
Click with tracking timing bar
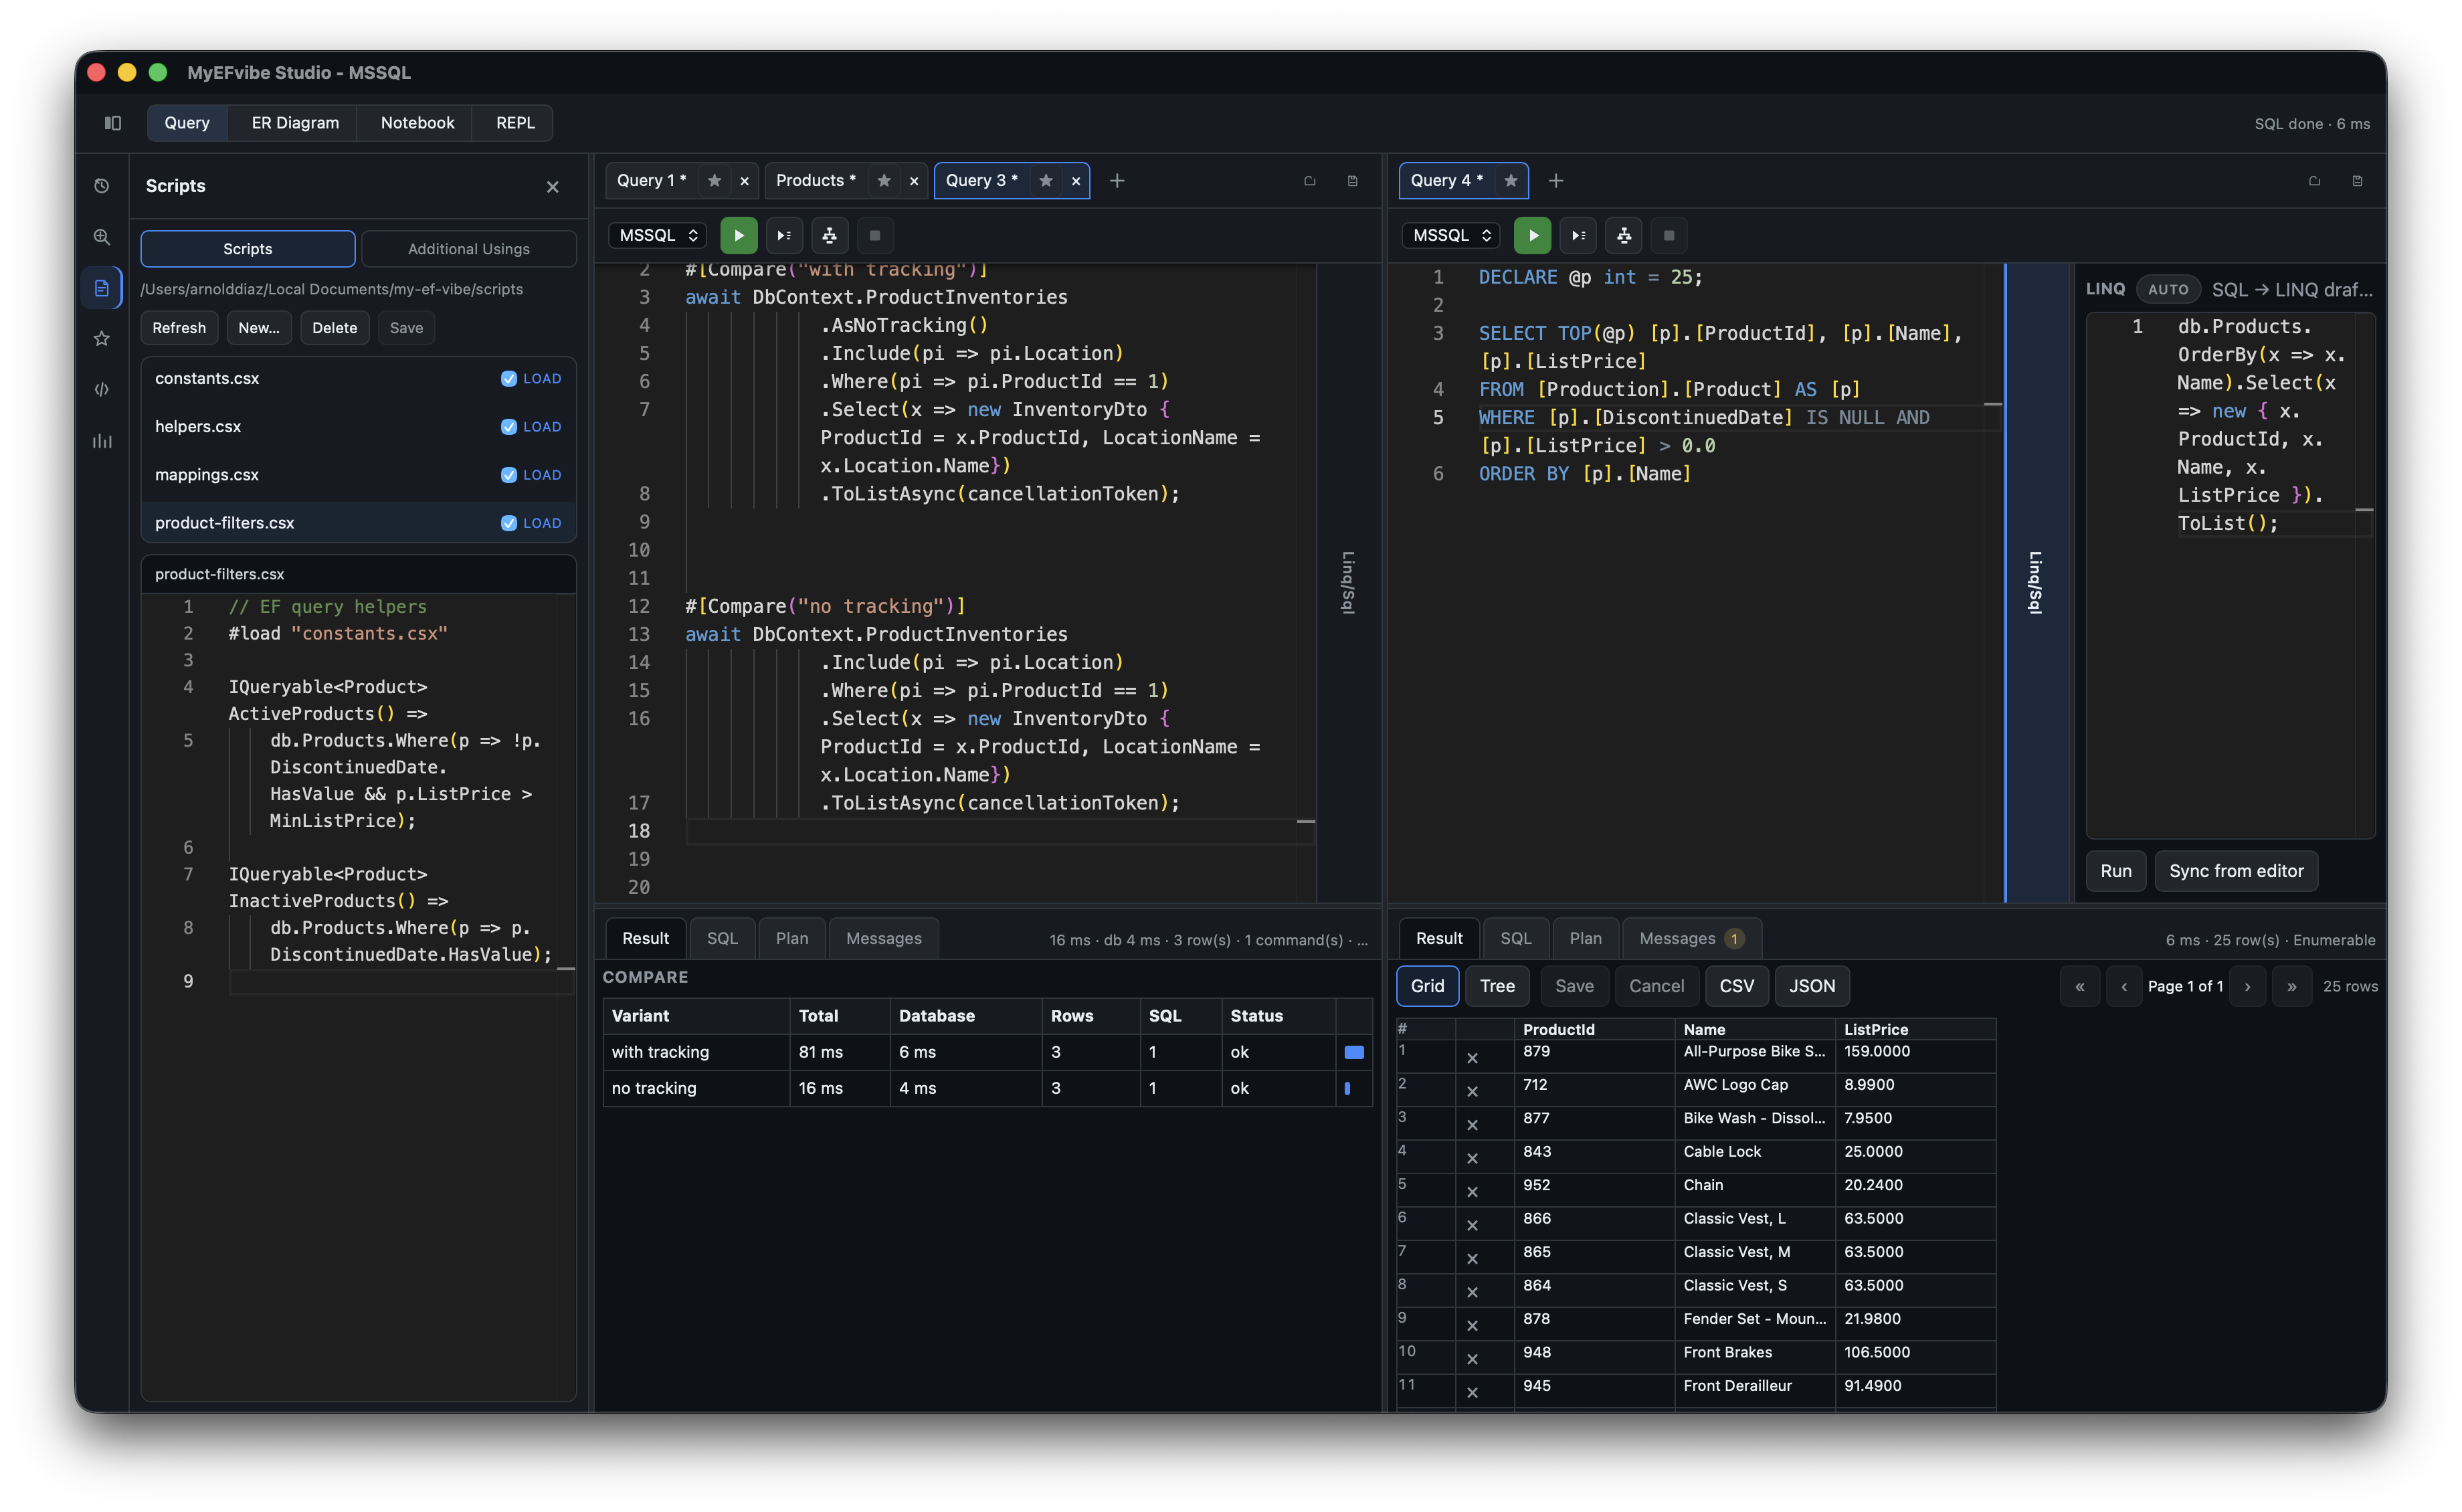click(x=1354, y=1053)
